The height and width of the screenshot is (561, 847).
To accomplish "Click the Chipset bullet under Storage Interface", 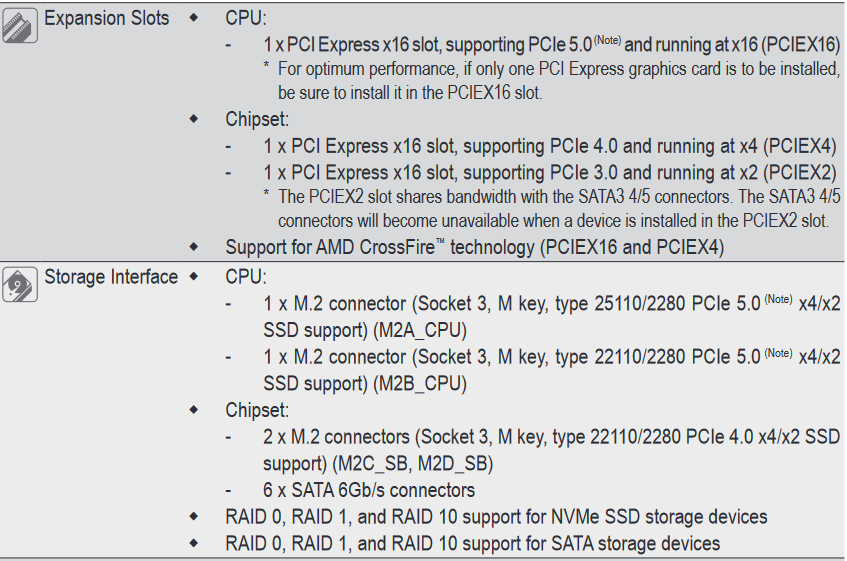I will click(257, 410).
